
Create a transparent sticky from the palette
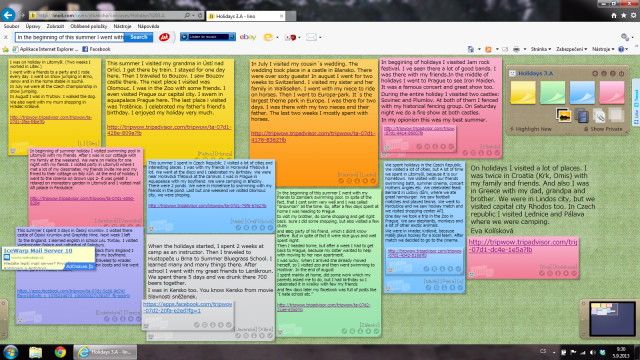(616, 115)
